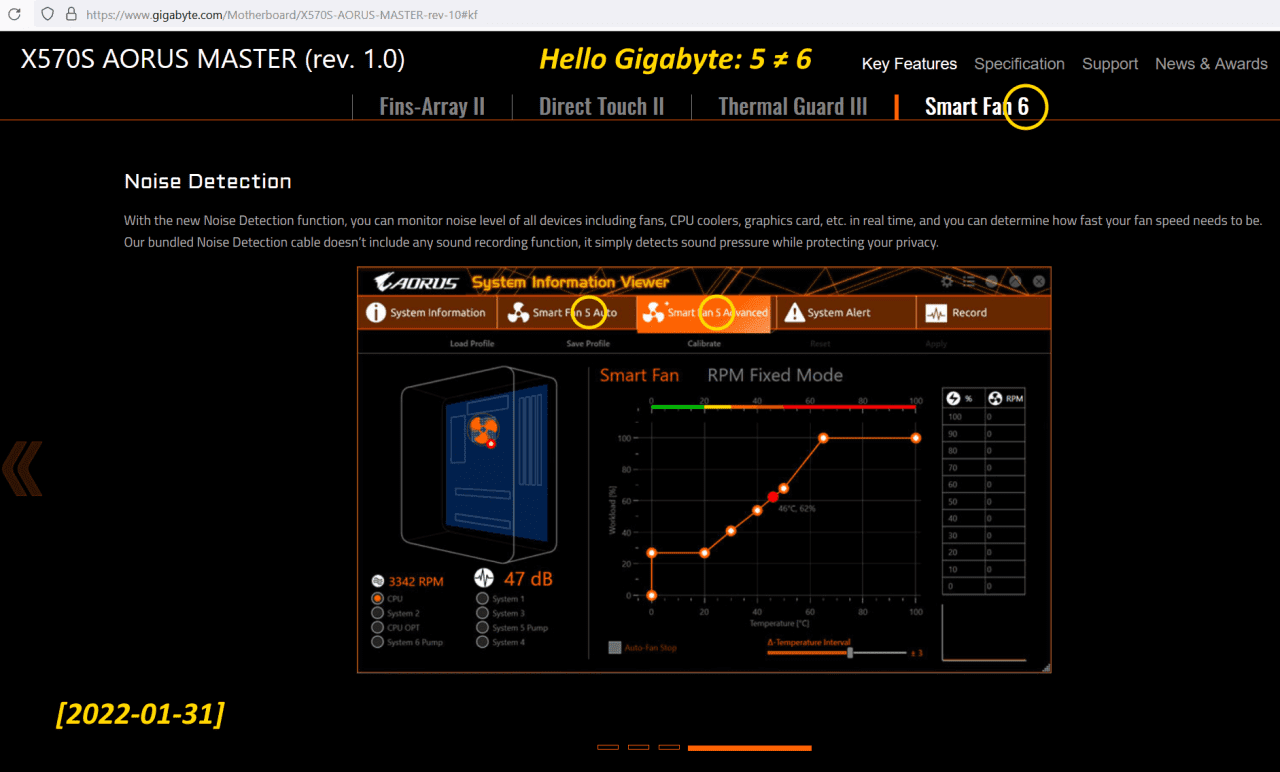Select the CPU OPT radio button
The height and width of the screenshot is (772, 1280).
point(377,628)
